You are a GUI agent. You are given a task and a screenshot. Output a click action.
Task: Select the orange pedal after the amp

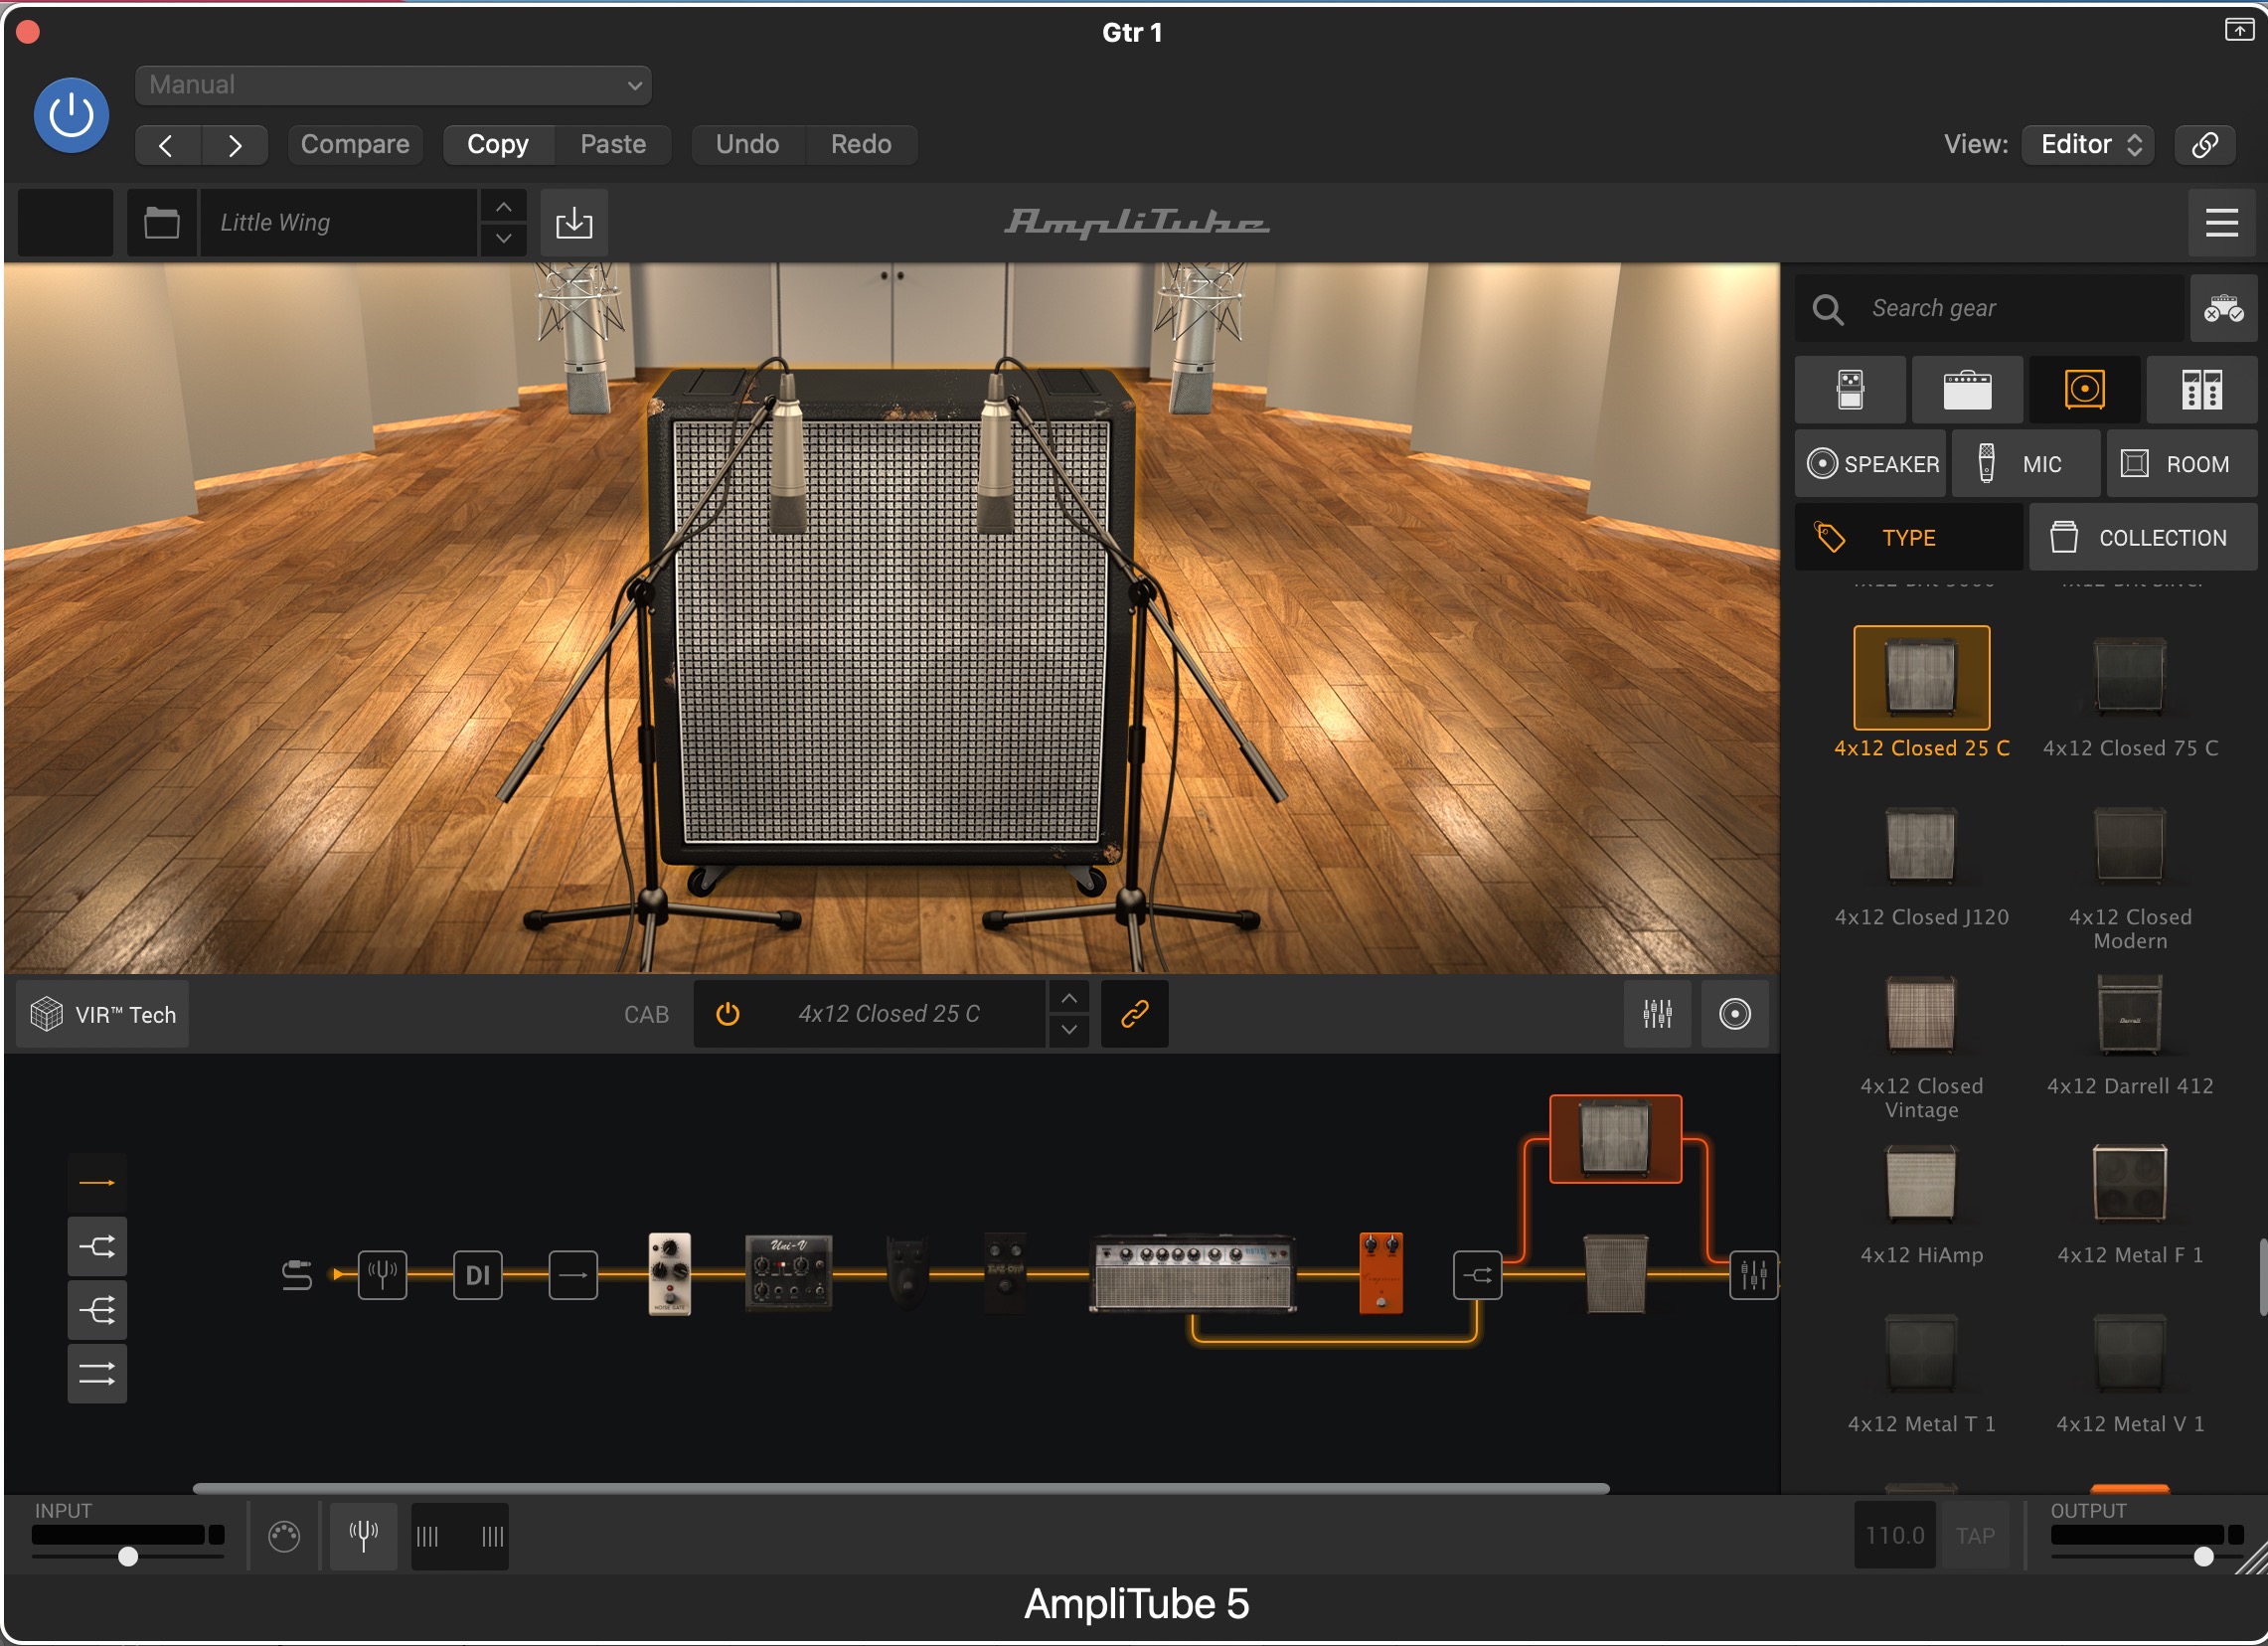pyautogui.click(x=1381, y=1274)
